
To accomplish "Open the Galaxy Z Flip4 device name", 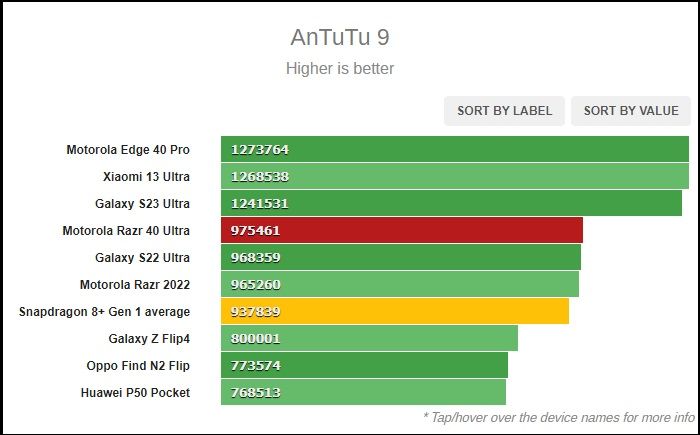I will (149, 339).
